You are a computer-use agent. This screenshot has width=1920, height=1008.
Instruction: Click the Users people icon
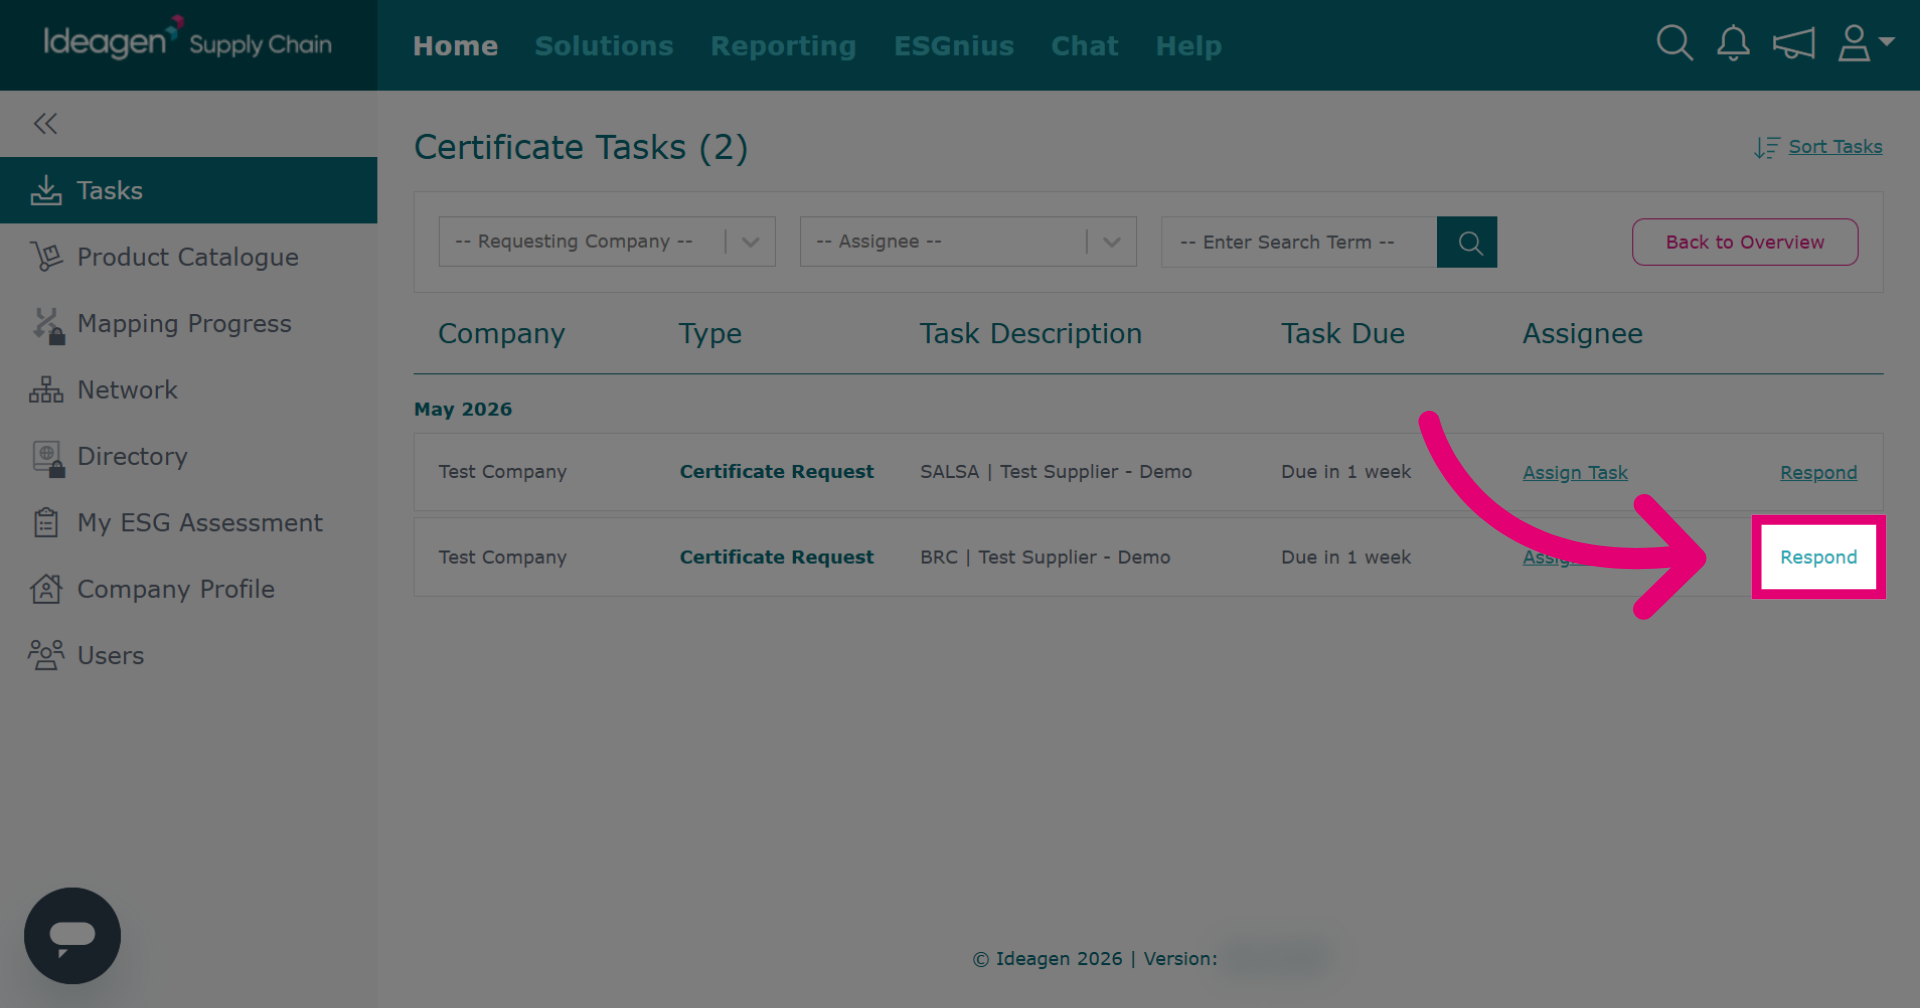[x=46, y=655]
